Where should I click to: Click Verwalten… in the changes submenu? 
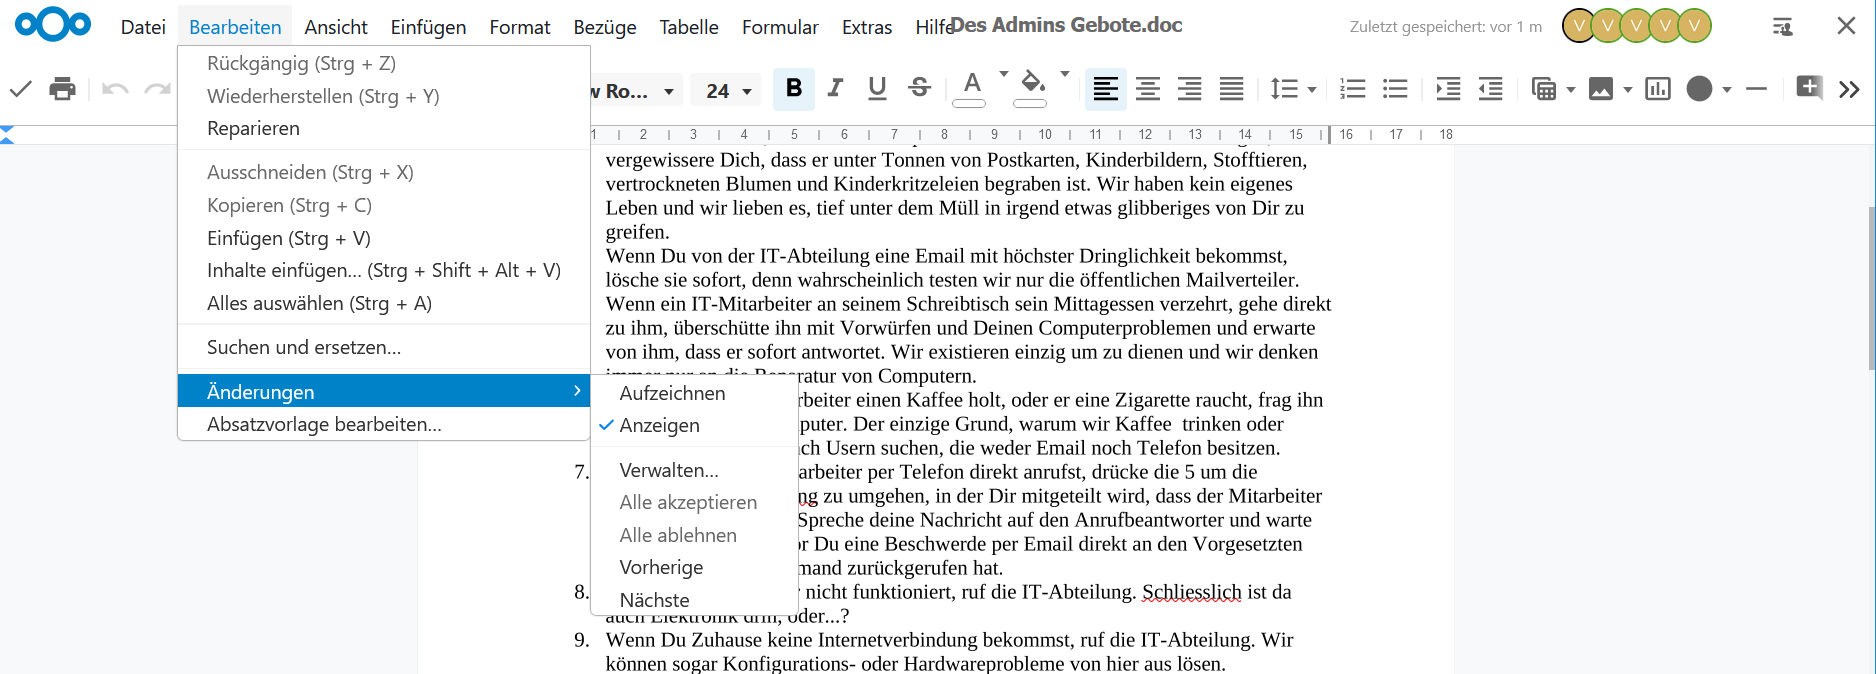[x=669, y=470]
